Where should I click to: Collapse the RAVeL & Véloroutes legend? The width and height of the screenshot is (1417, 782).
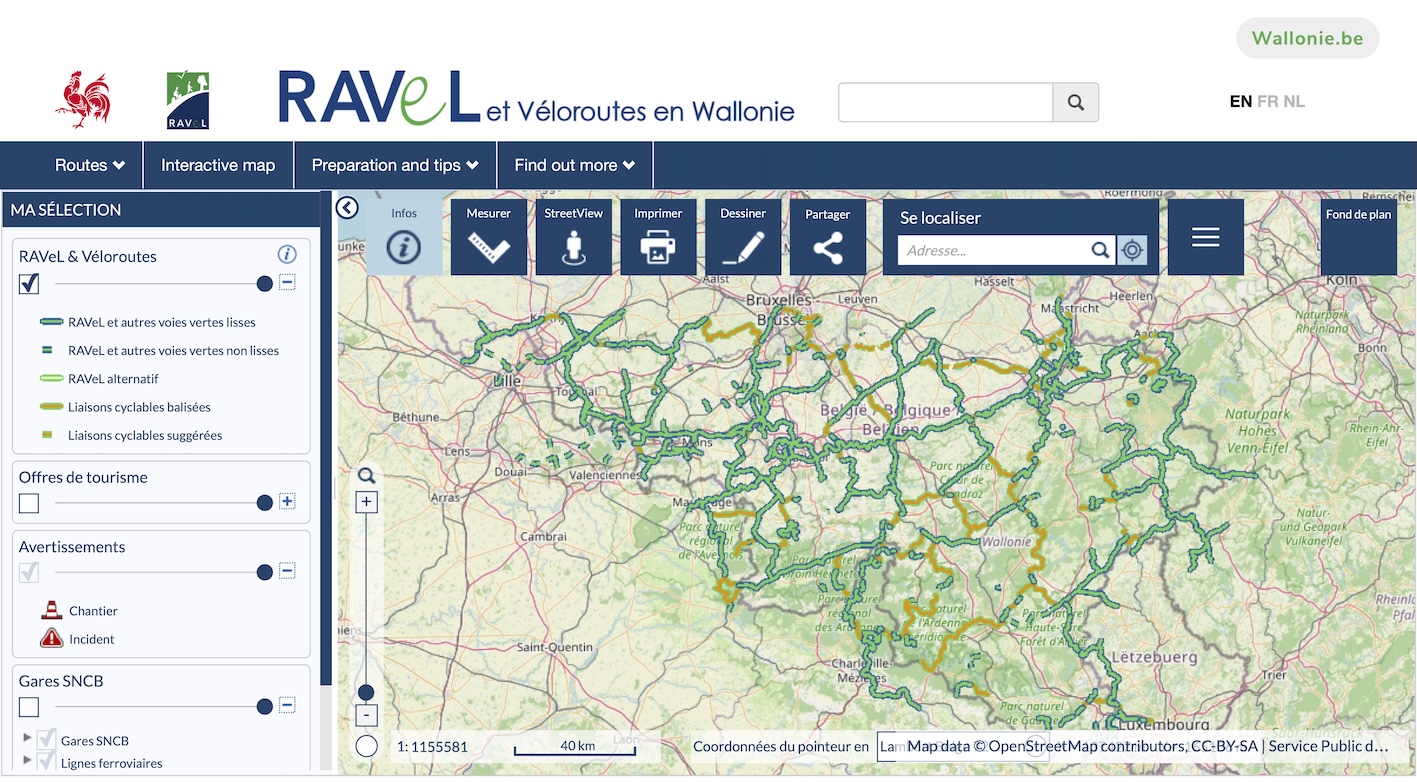[287, 283]
